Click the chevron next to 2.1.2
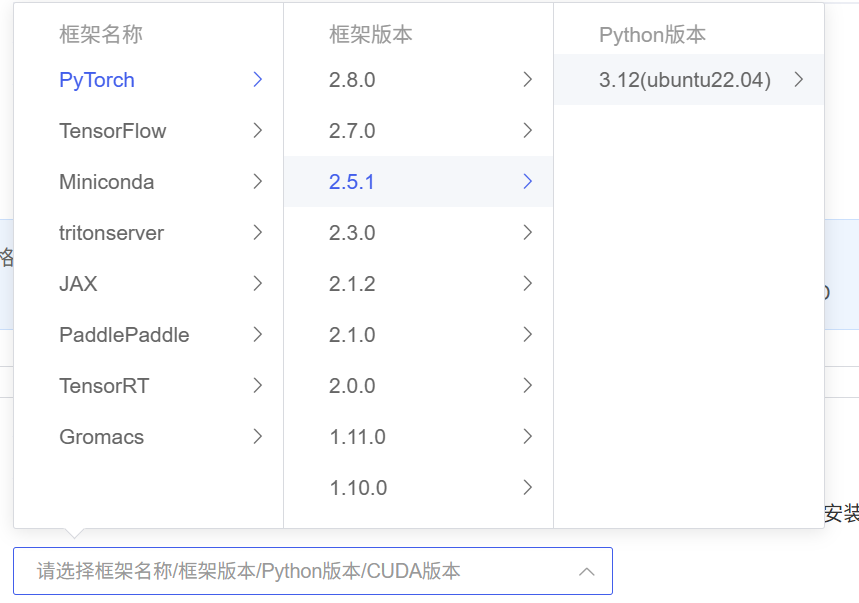Screen dimensions: 859x603 tap(528, 284)
